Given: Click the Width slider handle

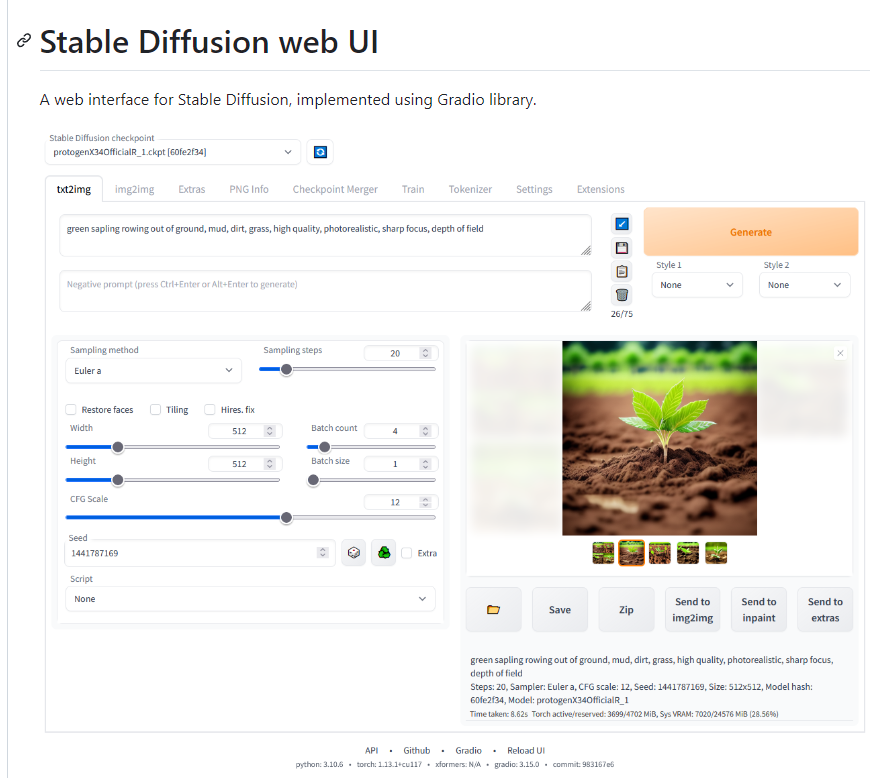Looking at the screenshot, I should pos(118,447).
